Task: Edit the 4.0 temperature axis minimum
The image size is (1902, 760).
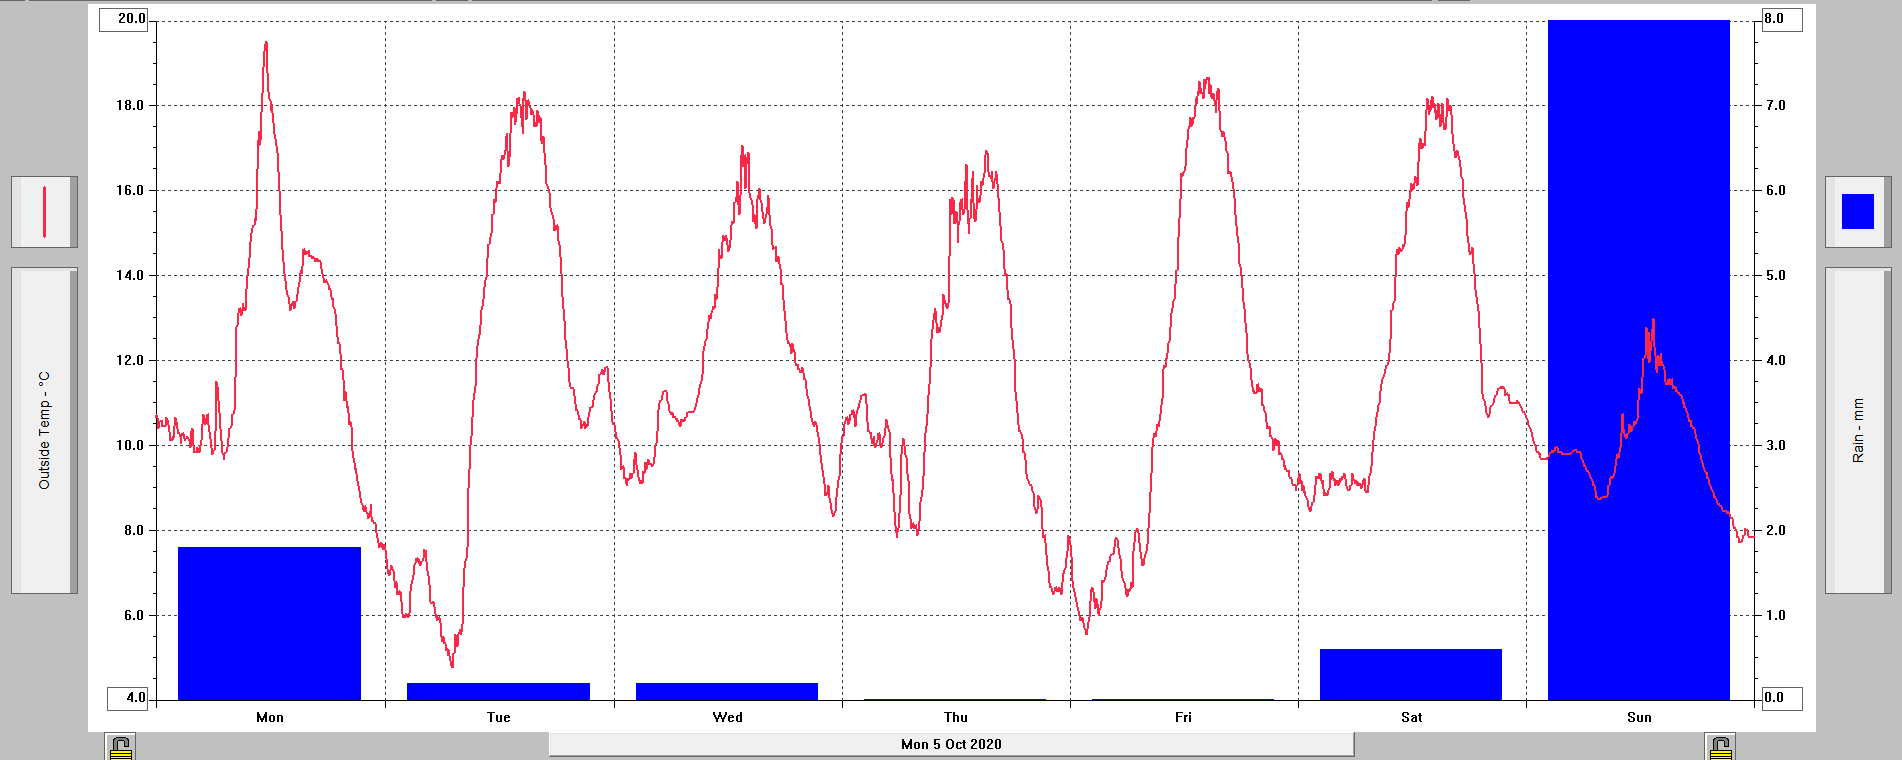Action: coord(128,697)
